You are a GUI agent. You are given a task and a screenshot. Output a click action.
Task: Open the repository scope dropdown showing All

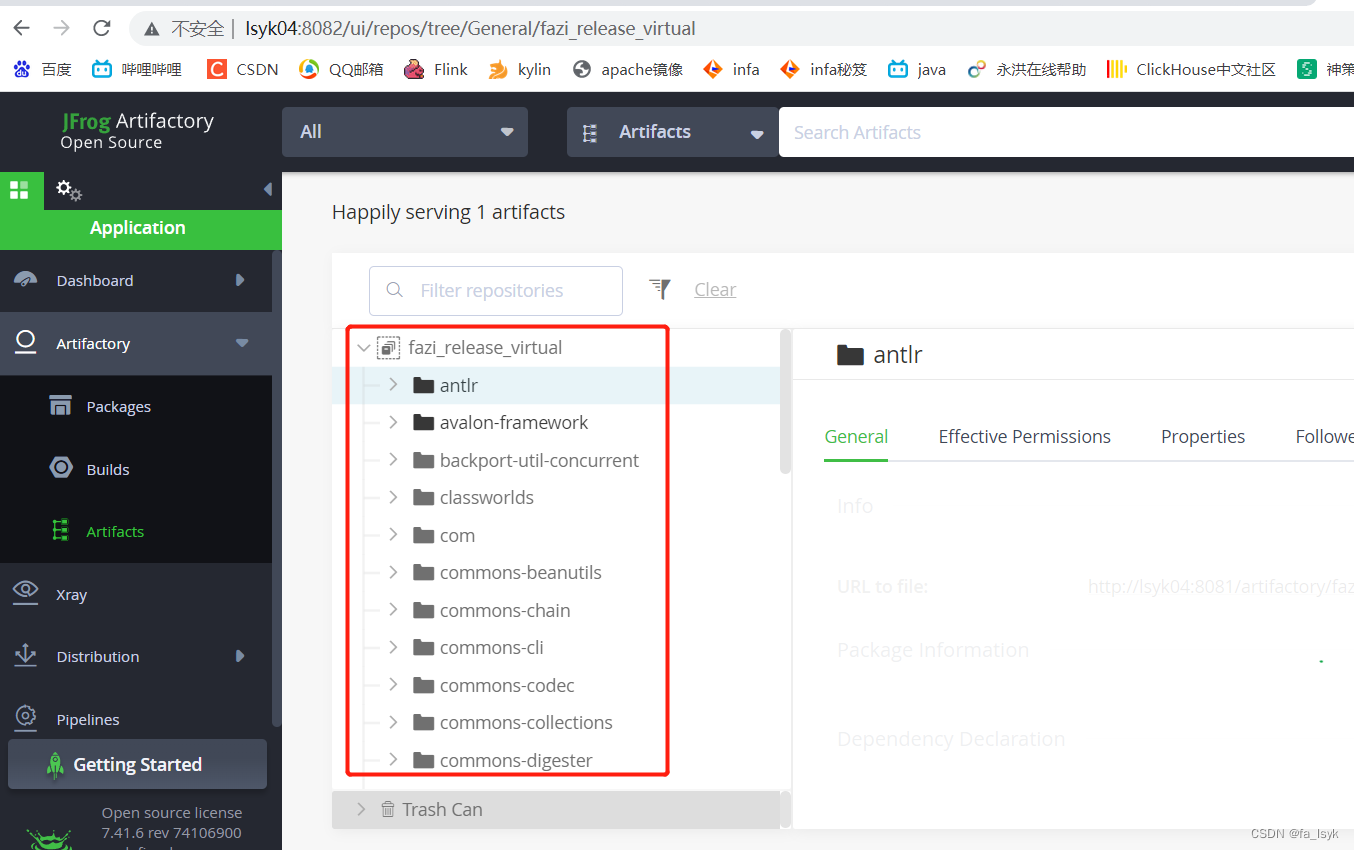404,131
